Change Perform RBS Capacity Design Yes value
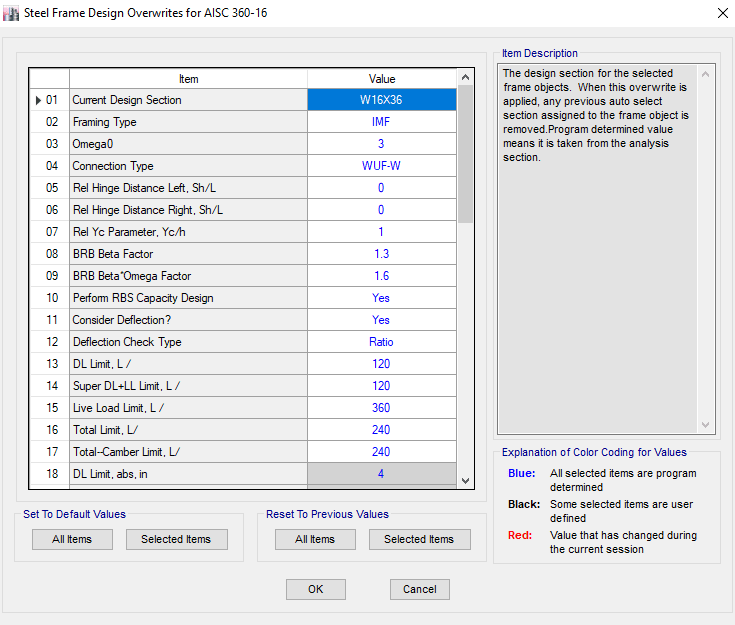This screenshot has height=625, width=735. tap(382, 298)
